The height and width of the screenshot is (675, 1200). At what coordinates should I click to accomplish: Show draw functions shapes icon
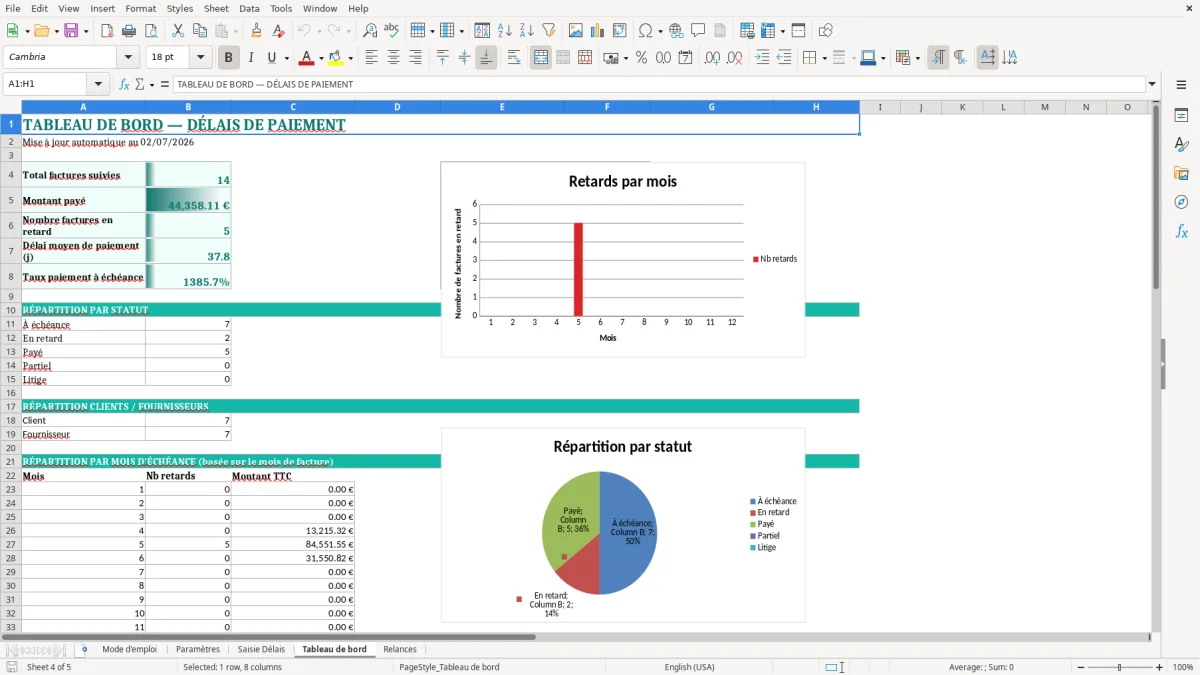(826, 31)
